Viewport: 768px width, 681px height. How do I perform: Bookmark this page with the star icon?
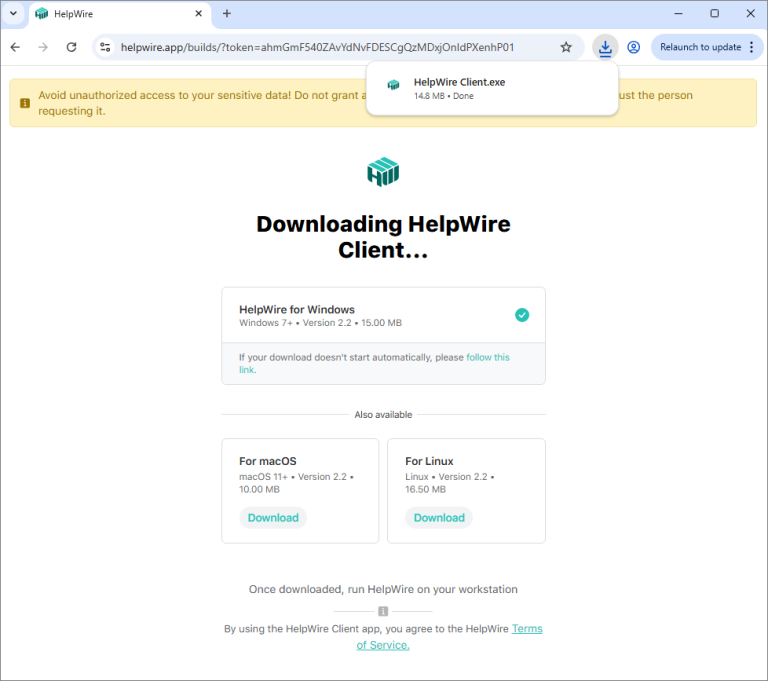(x=566, y=47)
